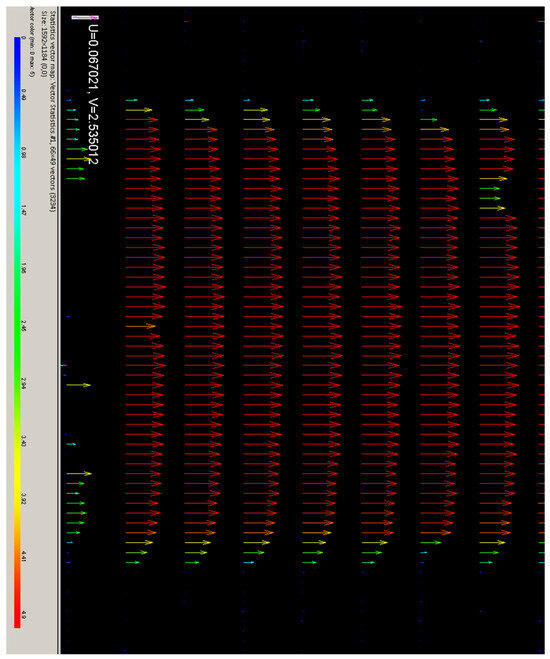
Task: Click the 1.96 color scale tick label
Action: point(24,267)
